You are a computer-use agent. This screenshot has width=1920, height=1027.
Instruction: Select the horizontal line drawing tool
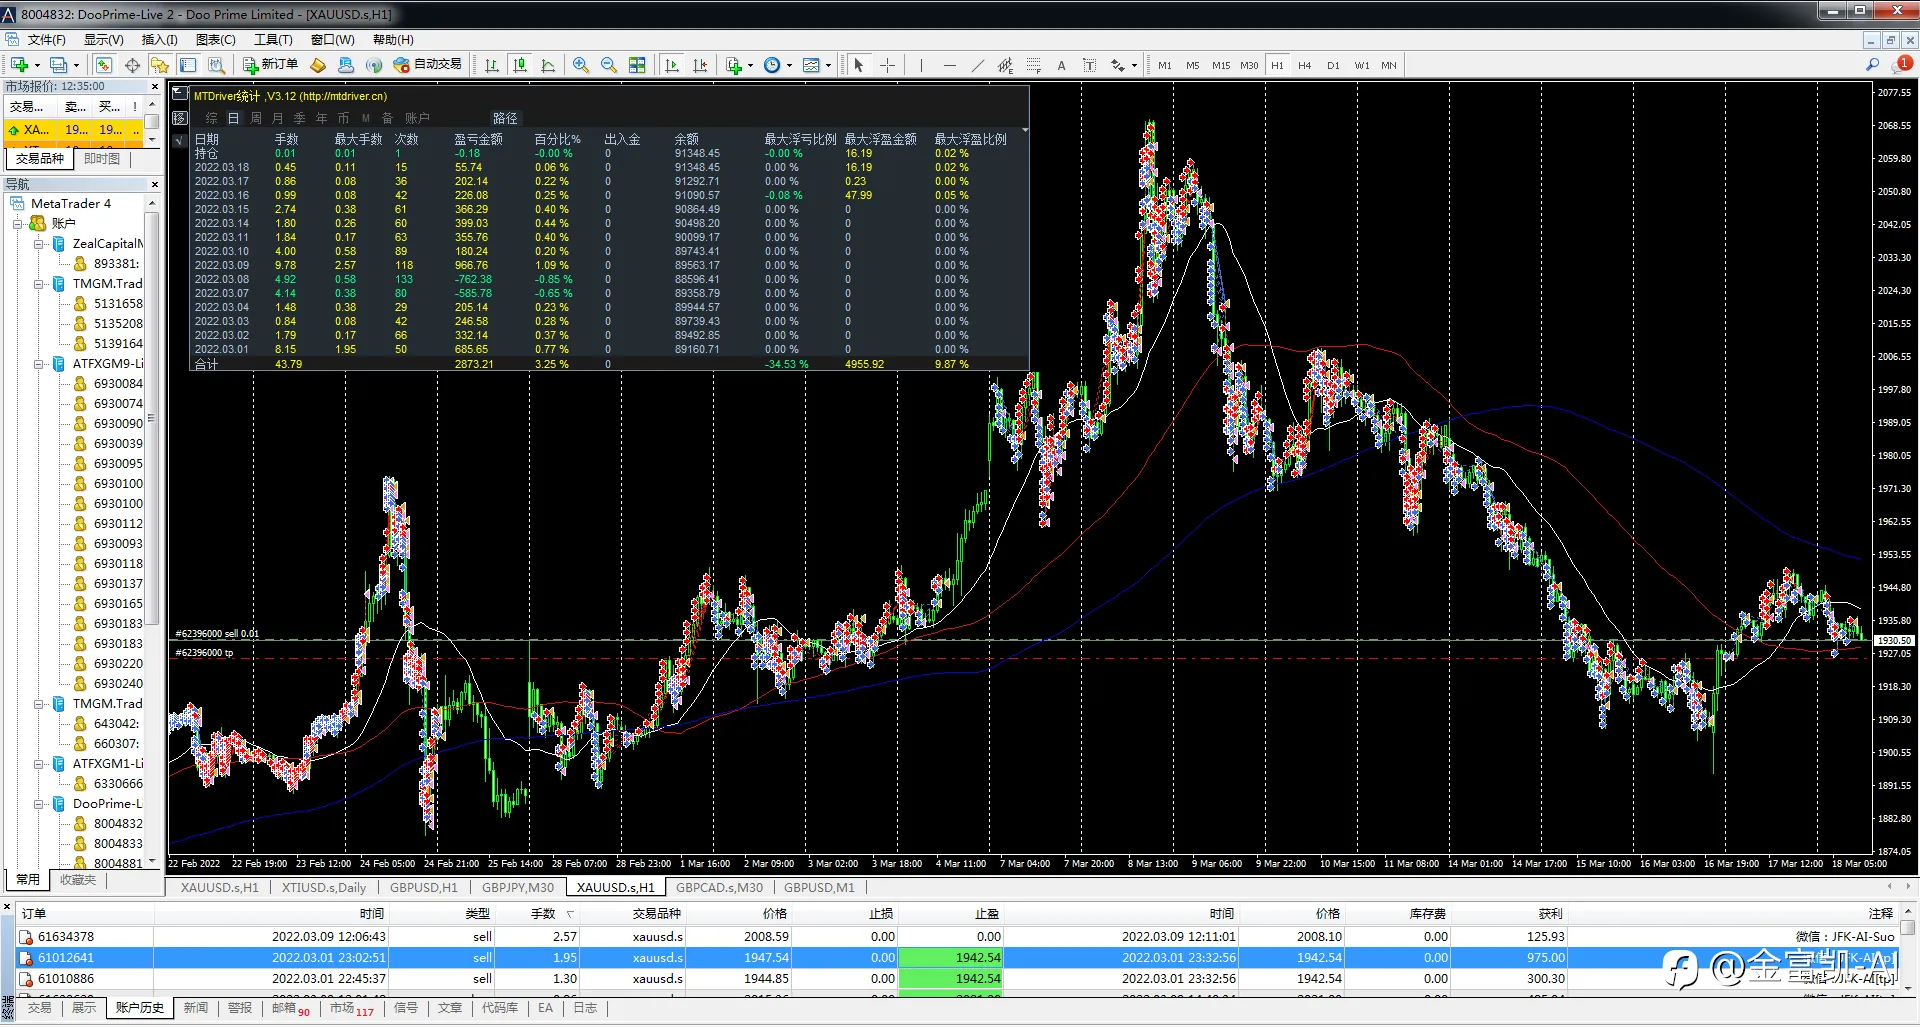[x=949, y=65]
